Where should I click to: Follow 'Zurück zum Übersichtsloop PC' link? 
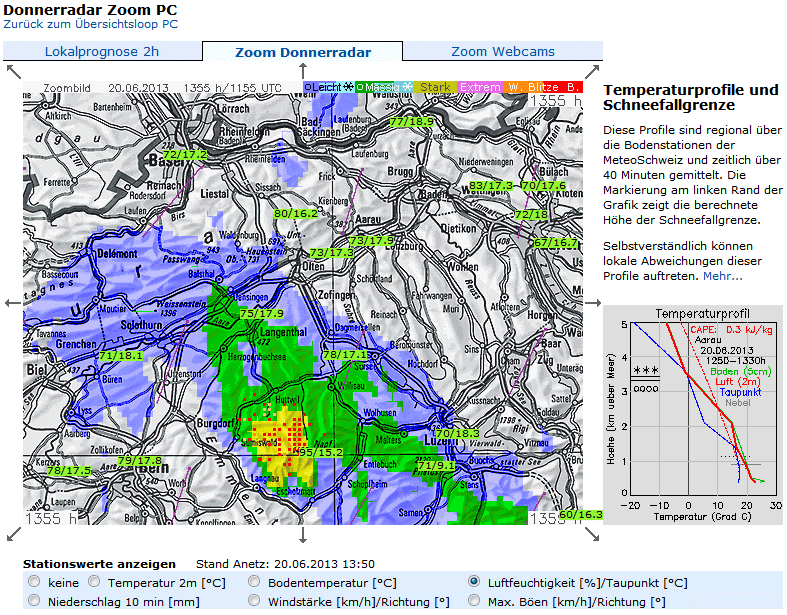[91, 24]
